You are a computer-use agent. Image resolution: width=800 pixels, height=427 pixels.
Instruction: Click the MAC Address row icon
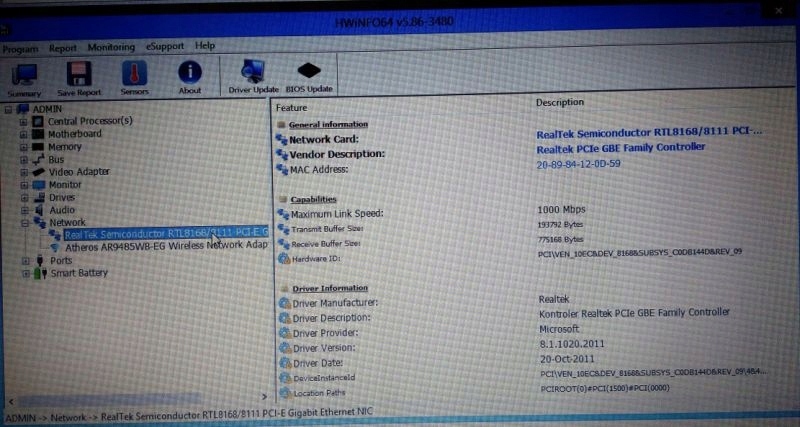click(282, 169)
